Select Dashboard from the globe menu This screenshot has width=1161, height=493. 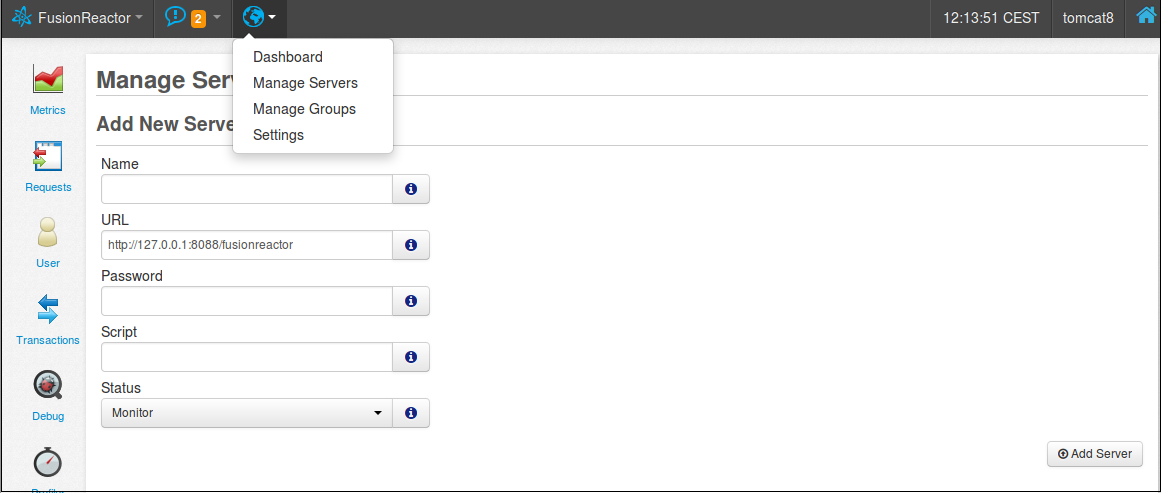[x=288, y=57]
